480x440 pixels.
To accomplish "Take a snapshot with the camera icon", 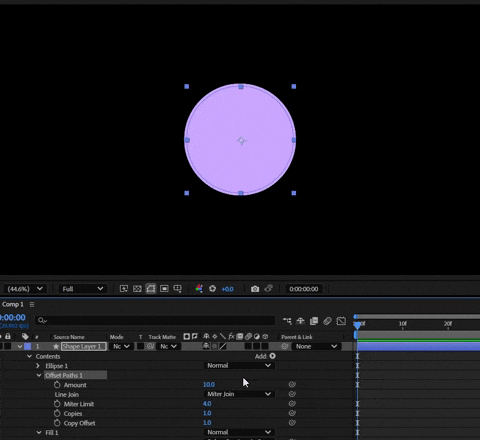I will tap(255, 289).
